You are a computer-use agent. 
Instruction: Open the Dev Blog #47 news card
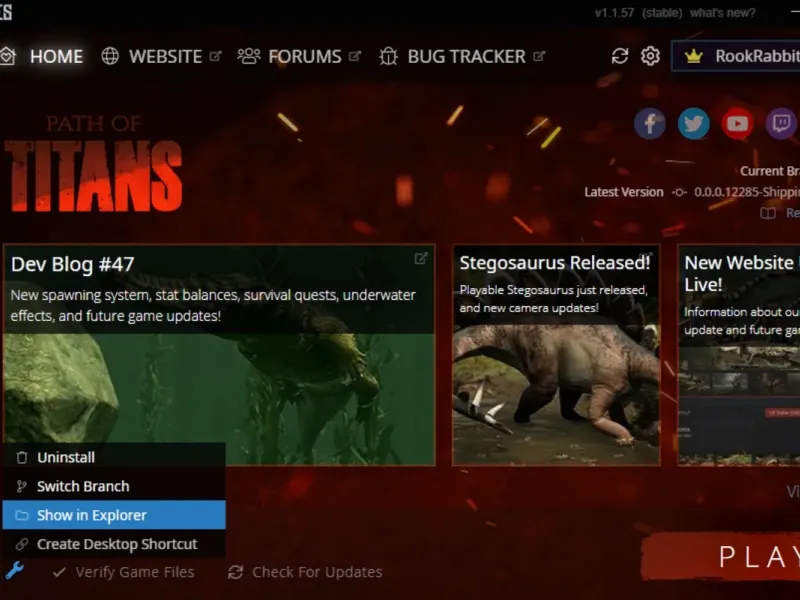click(219, 355)
